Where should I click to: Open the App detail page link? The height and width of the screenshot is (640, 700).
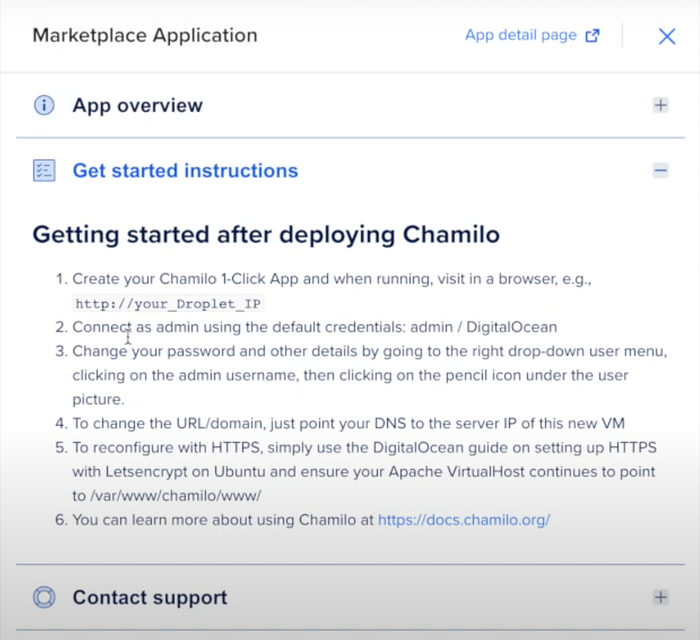pos(521,35)
